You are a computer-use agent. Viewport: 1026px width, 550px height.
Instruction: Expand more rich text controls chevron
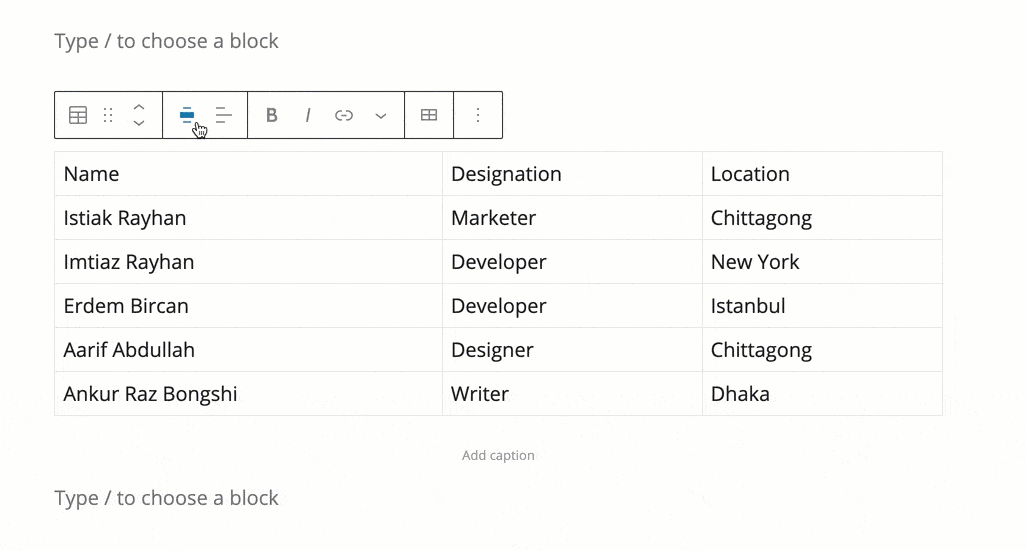[381, 116]
